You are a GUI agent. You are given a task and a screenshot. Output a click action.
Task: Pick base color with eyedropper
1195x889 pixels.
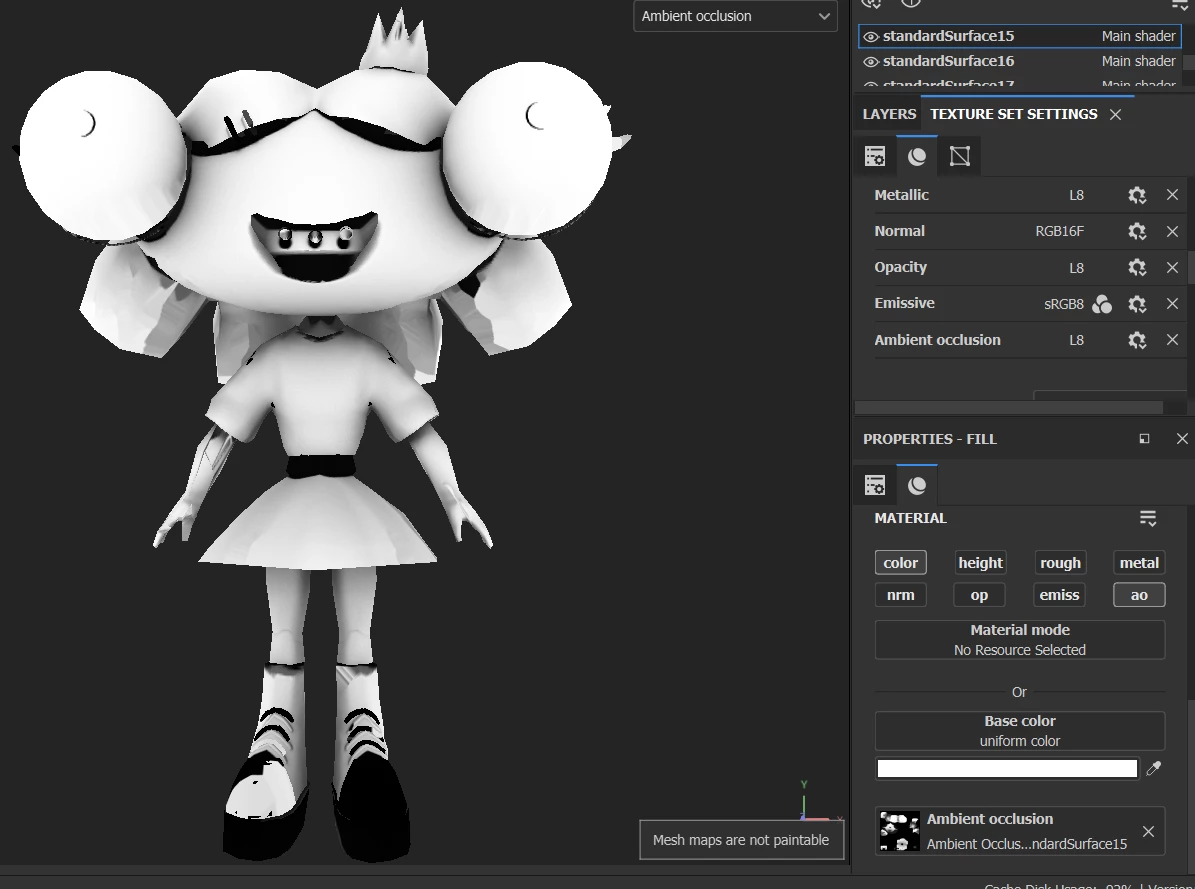pyautogui.click(x=1154, y=769)
